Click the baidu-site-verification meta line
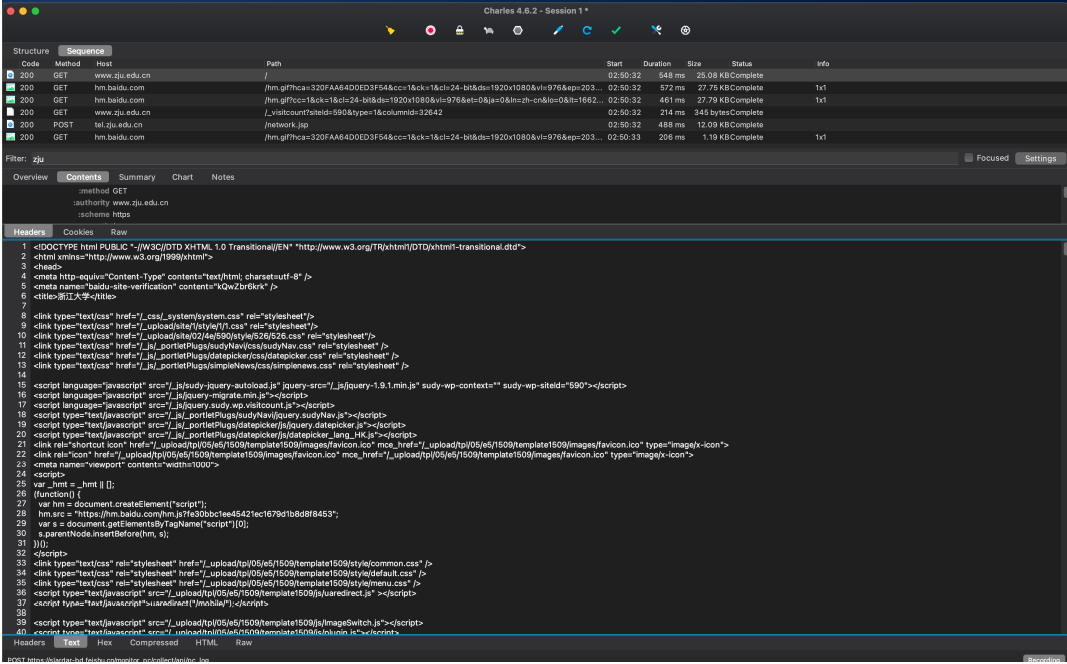Screen dimensions: 1067x664 click(155, 286)
